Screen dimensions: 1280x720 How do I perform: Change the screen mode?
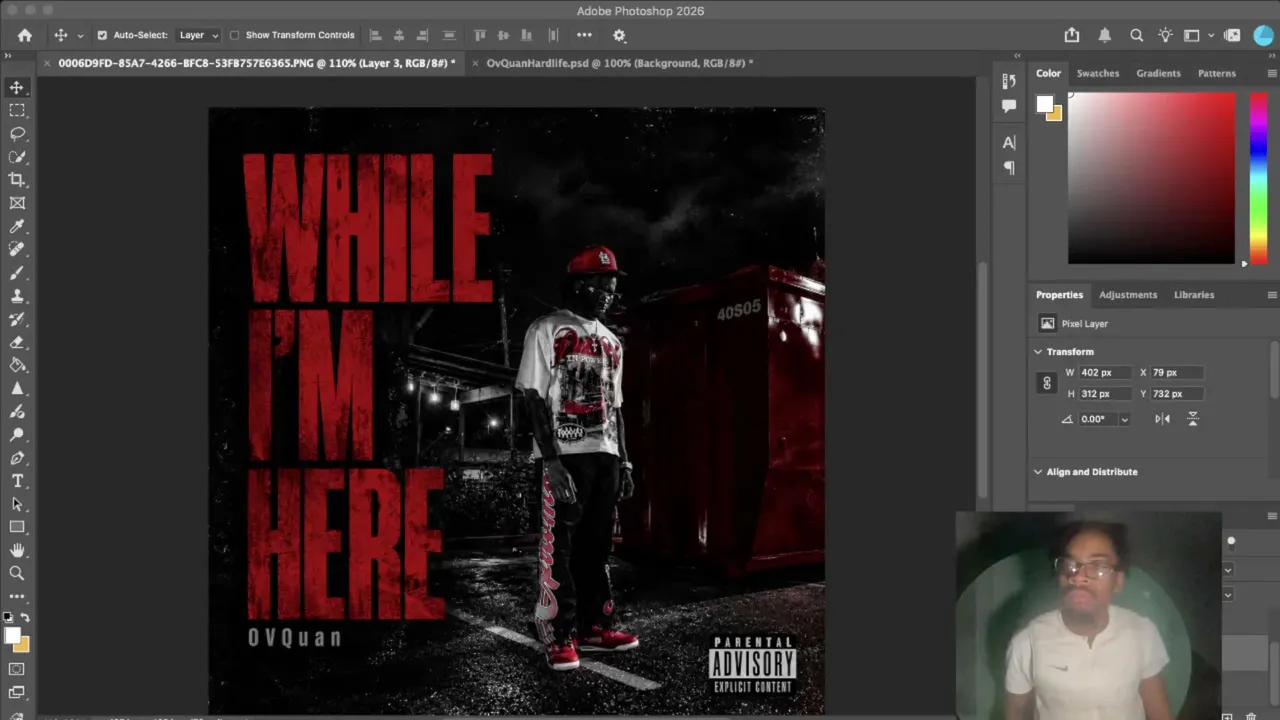click(17, 692)
